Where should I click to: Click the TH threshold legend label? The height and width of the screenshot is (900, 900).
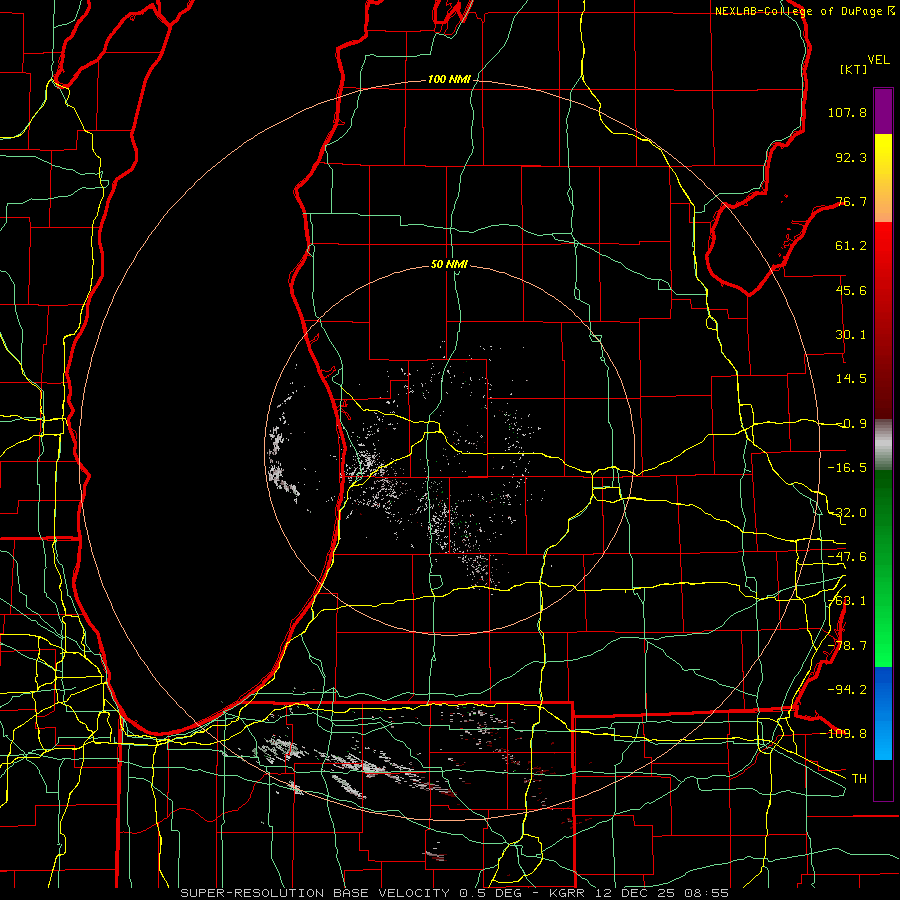[x=859, y=778]
